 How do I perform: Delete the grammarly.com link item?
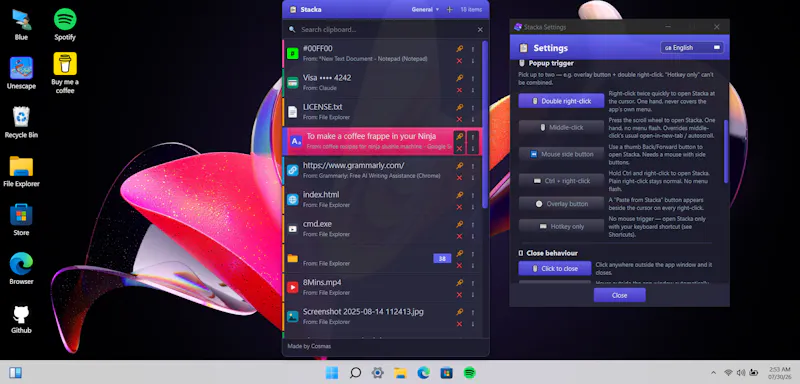tap(459, 177)
